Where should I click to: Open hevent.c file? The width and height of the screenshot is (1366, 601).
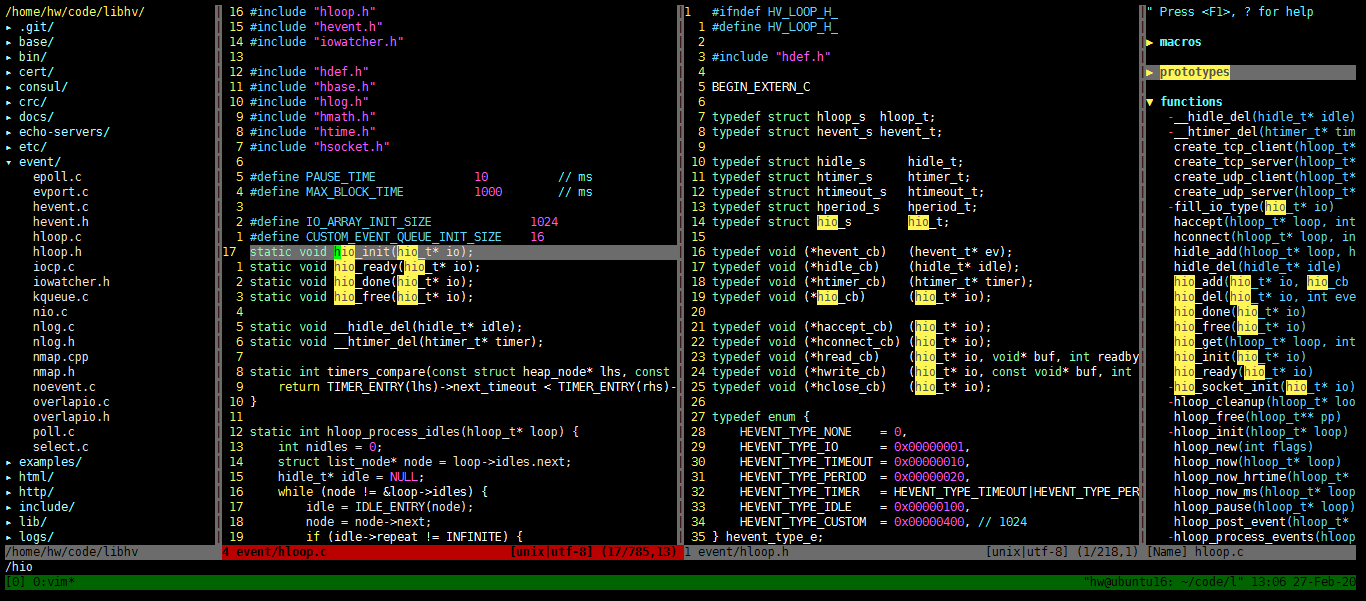click(60, 207)
